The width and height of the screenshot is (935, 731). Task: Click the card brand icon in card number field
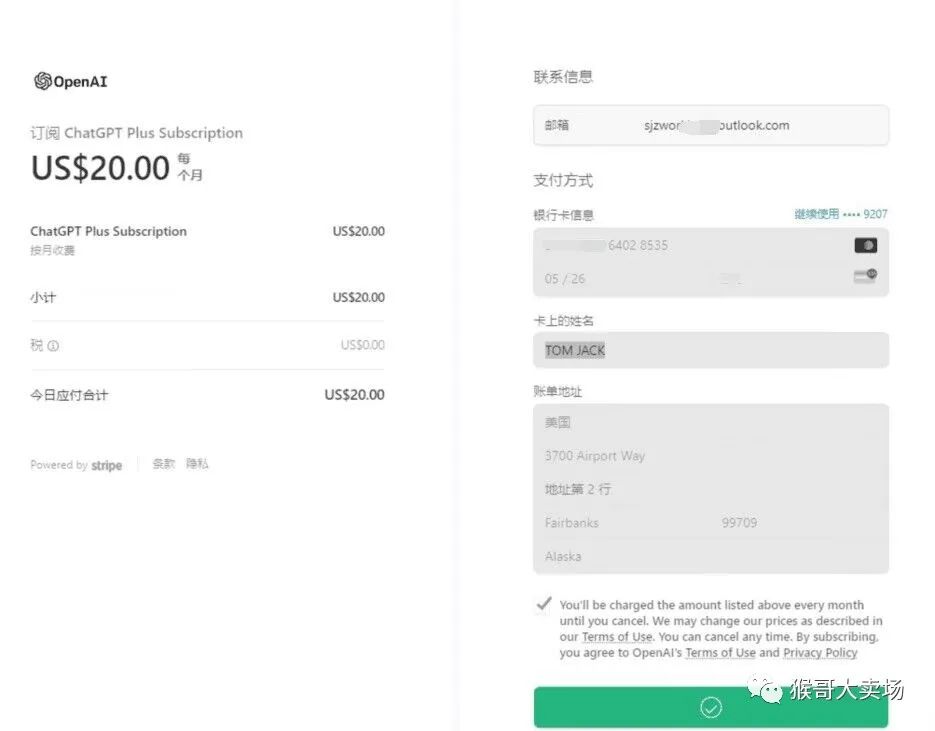[865, 245]
